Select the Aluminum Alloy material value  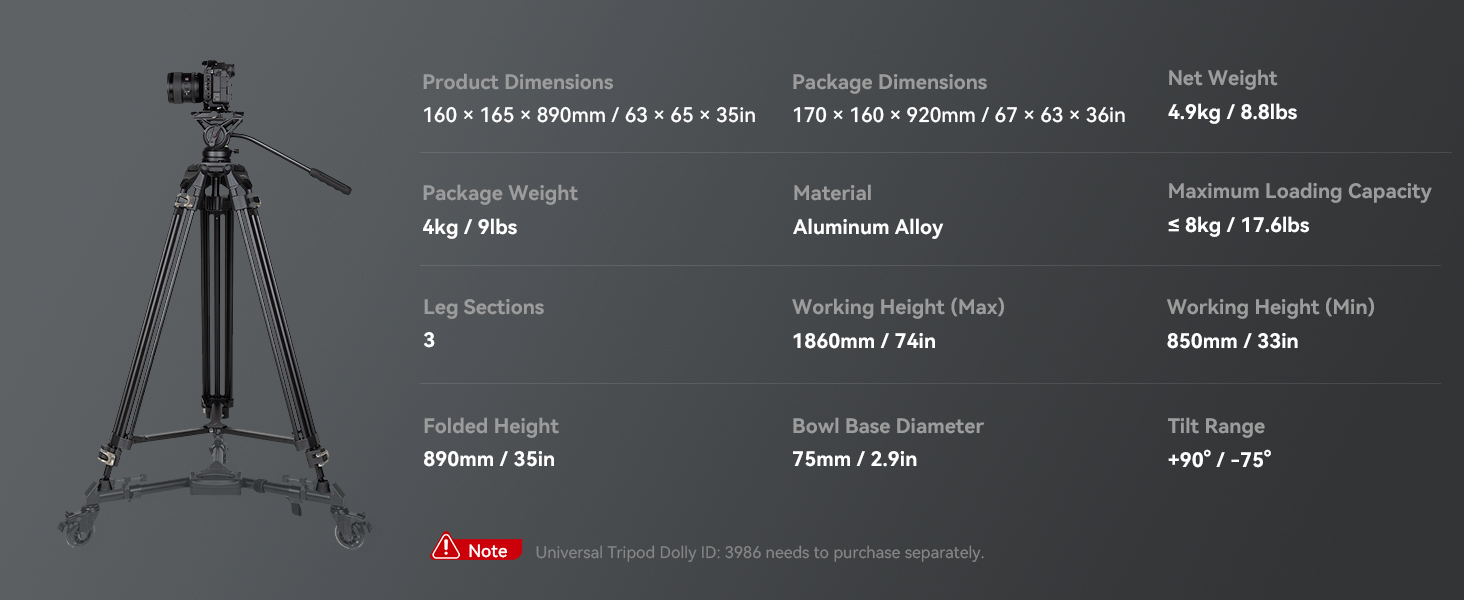pyautogui.click(x=867, y=227)
